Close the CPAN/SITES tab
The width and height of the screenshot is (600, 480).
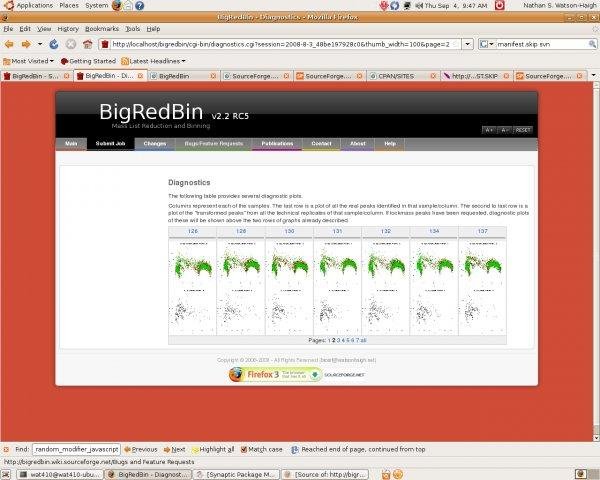[434, 76]
